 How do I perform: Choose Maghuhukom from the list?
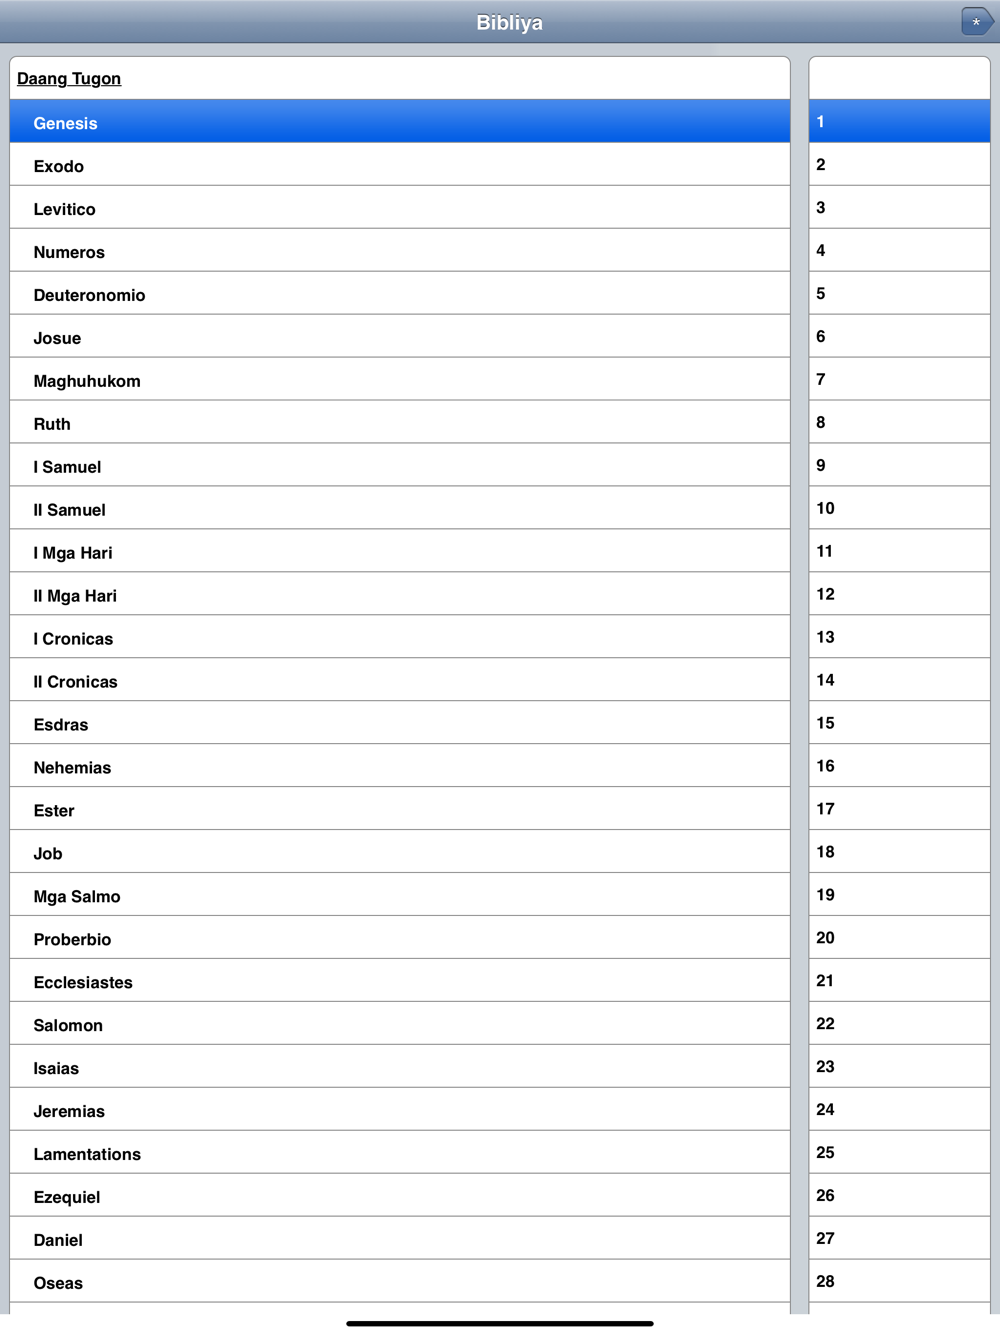pyautogui.click(x=400, y=380)
